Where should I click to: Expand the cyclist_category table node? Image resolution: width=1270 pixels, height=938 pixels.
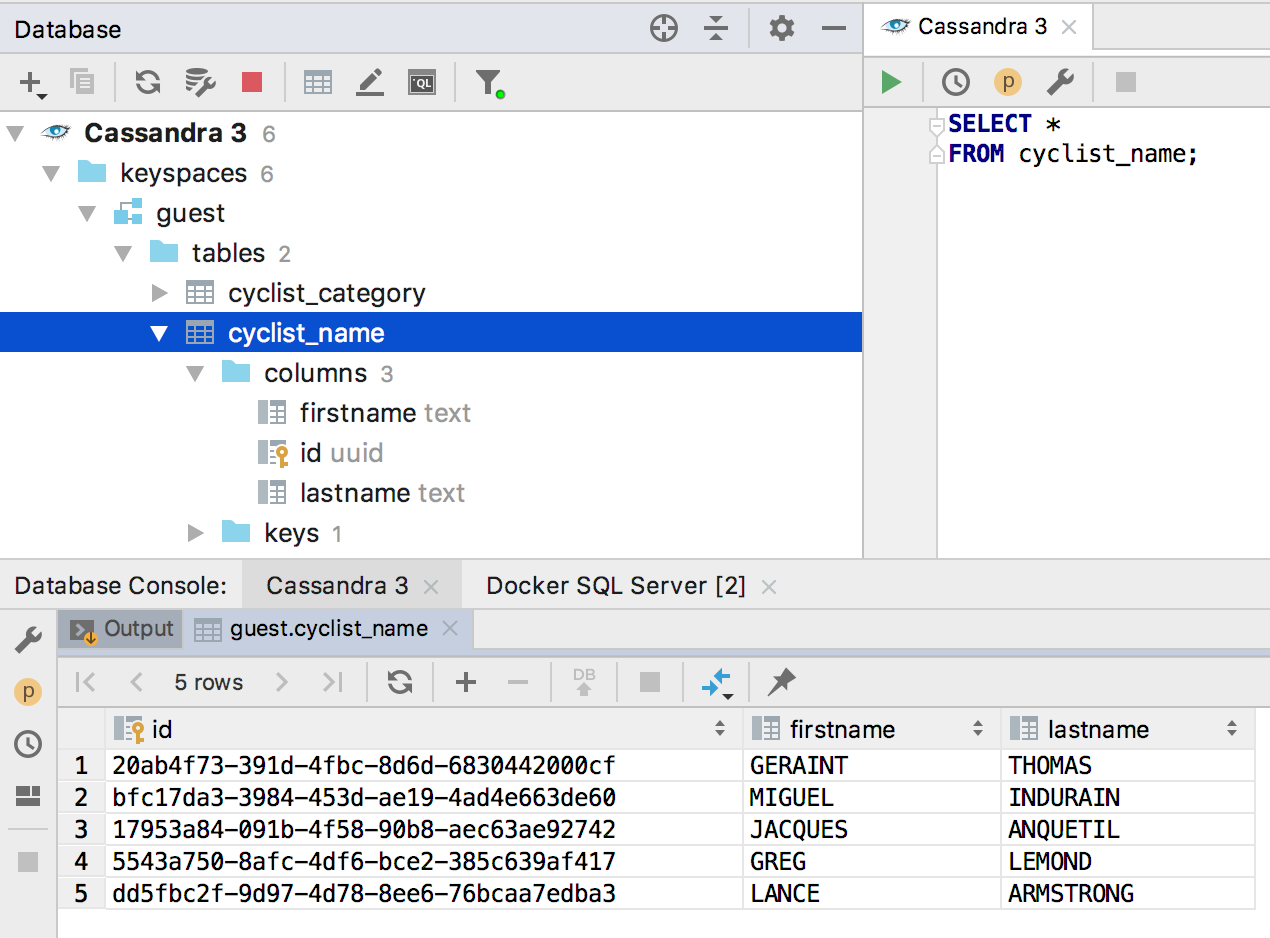pyautogui.click(x=159, y=293)
